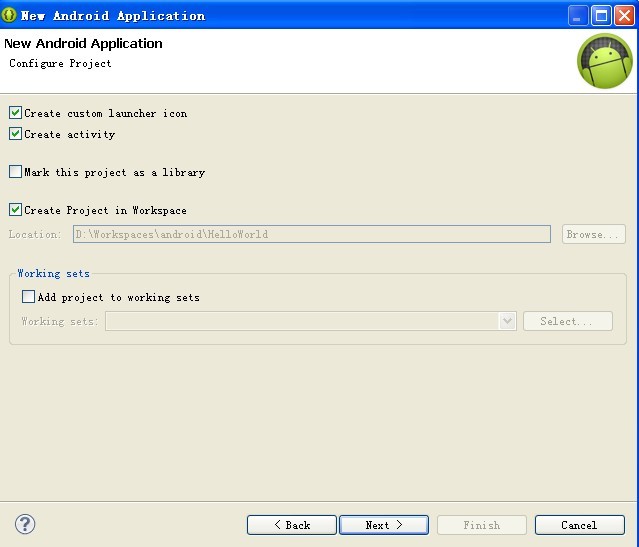The height and width of the screenshot is (547, 639).
Task: Click the Location: label
Action: [x=35, y=234]
